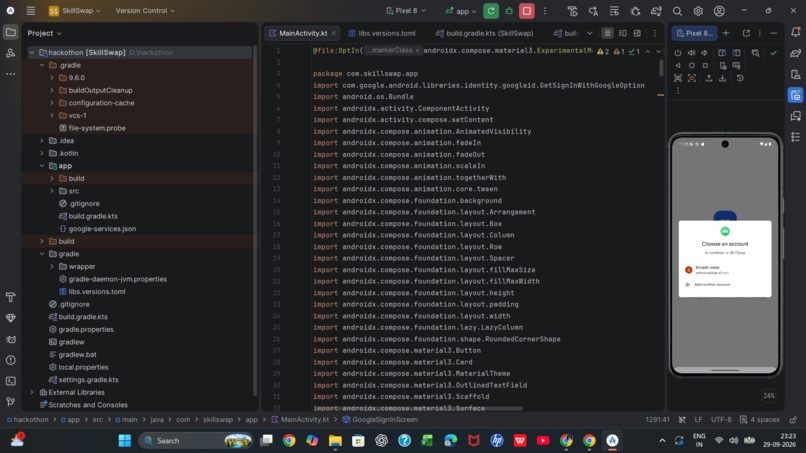
Task: Collapse the .gradle folder
Action: click(42, 65)
